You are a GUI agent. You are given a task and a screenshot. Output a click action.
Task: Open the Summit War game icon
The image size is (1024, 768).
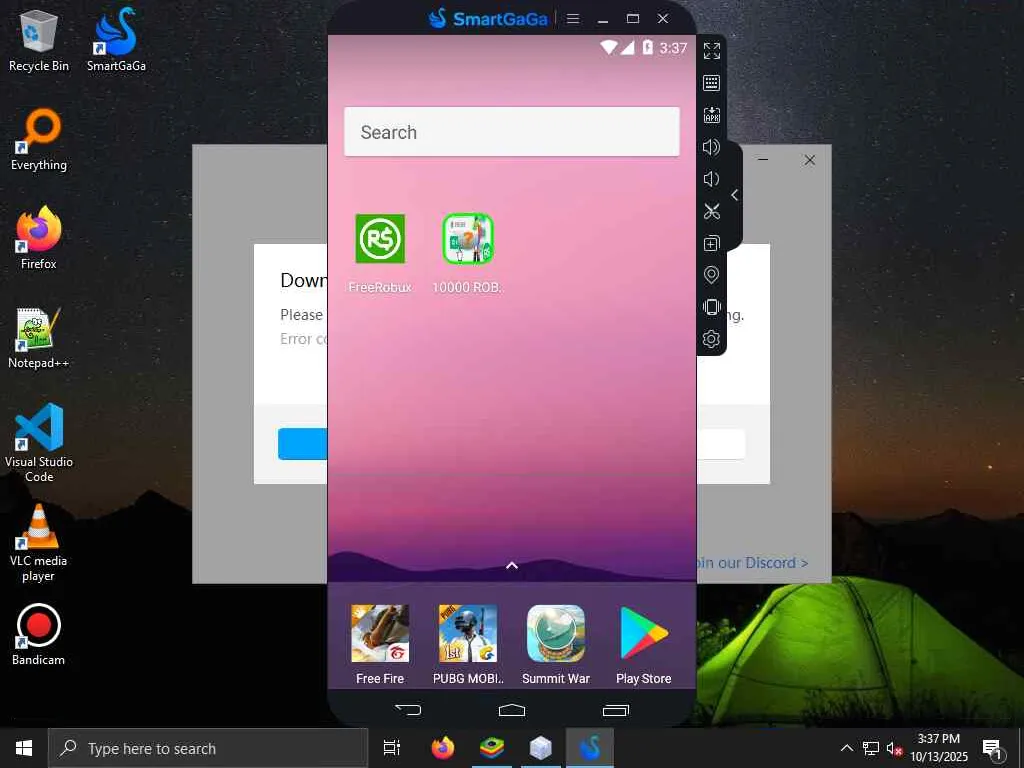tap(556, 634)
